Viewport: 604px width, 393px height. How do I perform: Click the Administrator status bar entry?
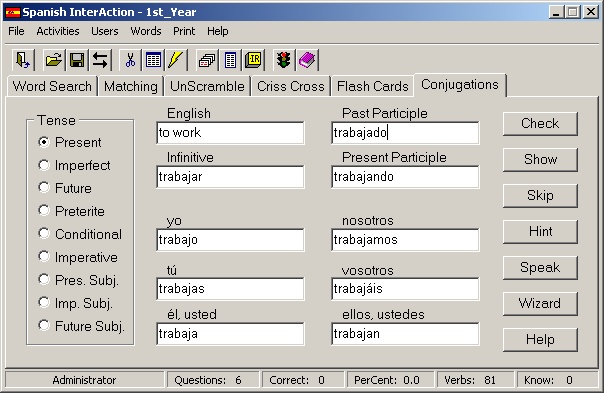(x=84, y=380)
